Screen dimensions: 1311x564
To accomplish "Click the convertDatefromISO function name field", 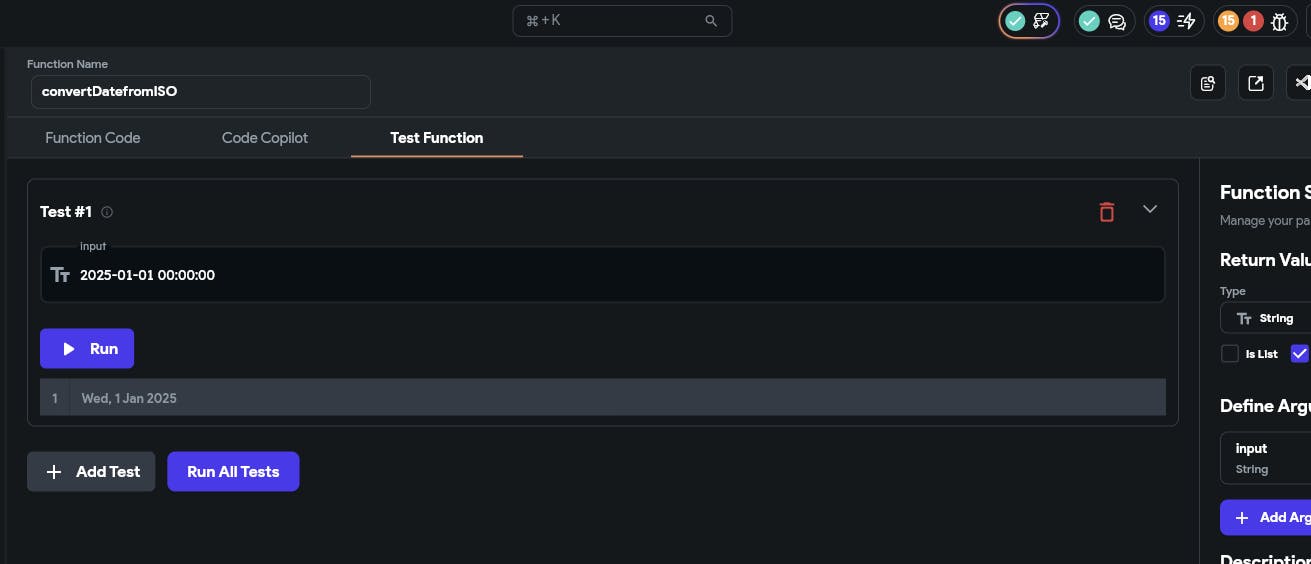I will tap(201, 92).
